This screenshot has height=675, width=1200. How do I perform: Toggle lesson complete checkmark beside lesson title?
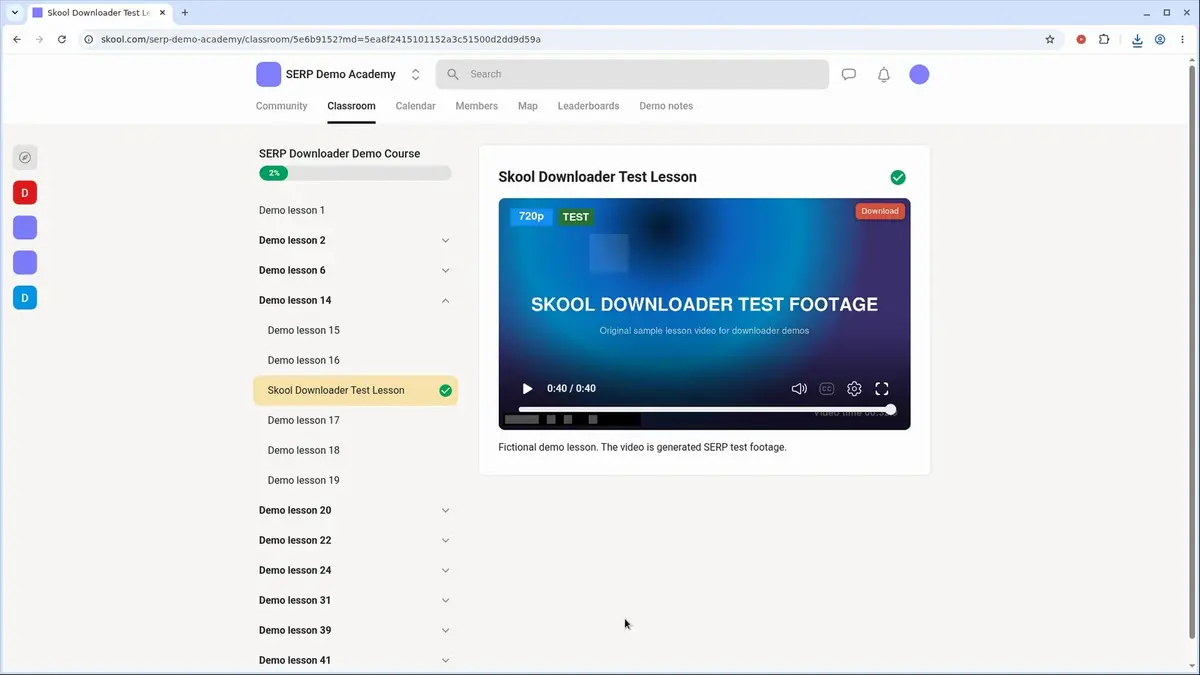click(898, 177)
